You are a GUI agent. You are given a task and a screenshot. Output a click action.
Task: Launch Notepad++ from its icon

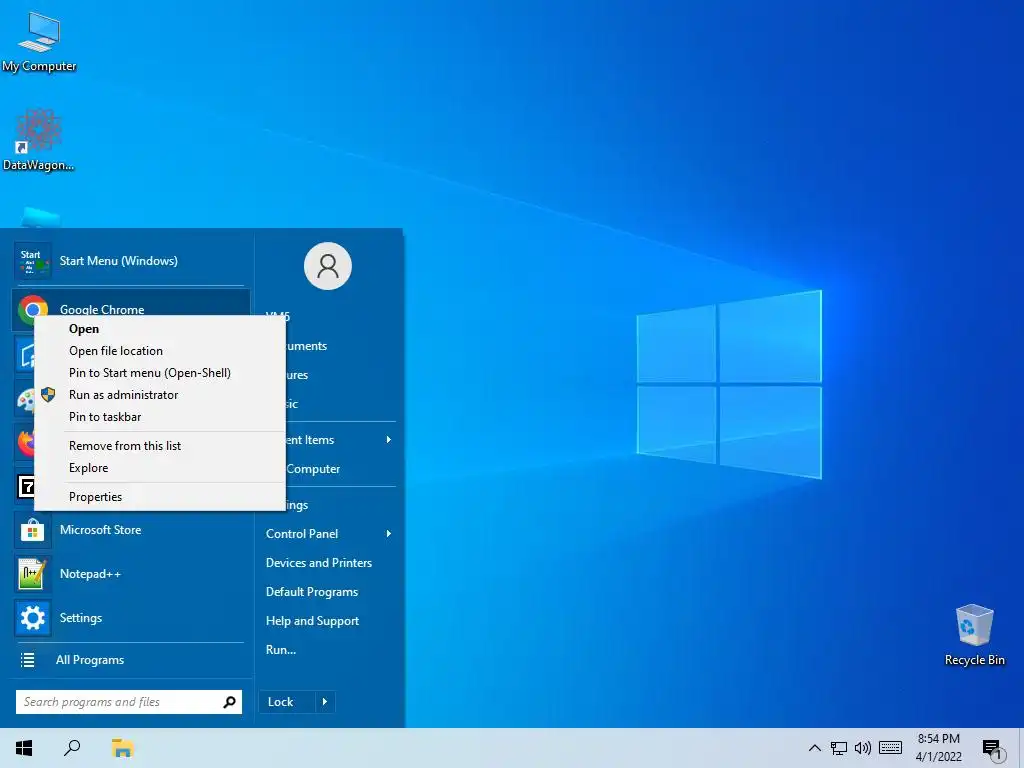pyautogui.click(x=33, y=574)
